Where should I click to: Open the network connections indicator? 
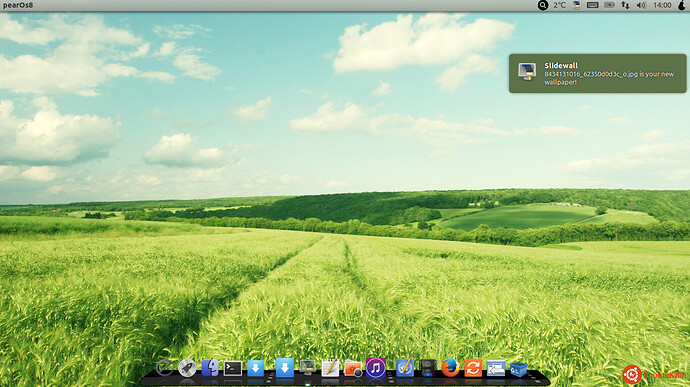[625, 5]
